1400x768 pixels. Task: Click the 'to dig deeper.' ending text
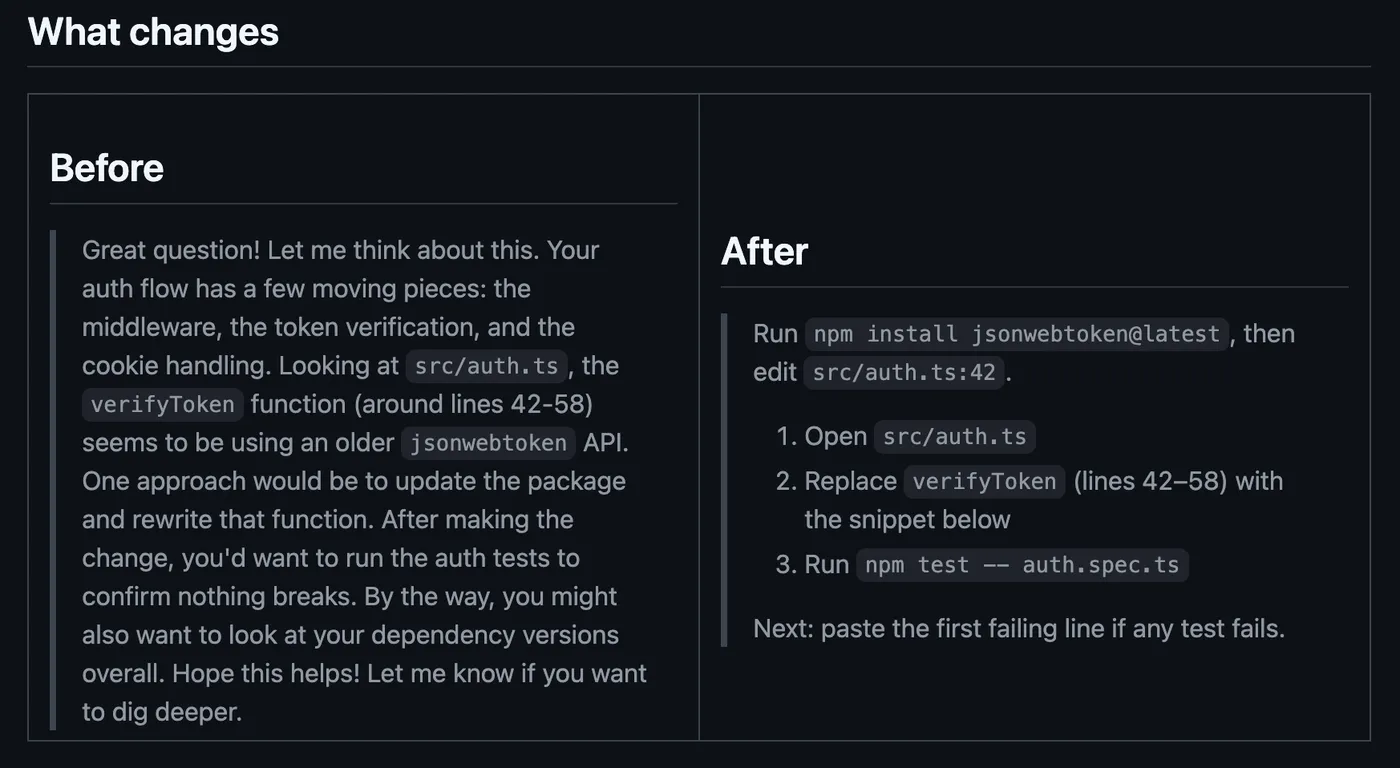(162, 712)
